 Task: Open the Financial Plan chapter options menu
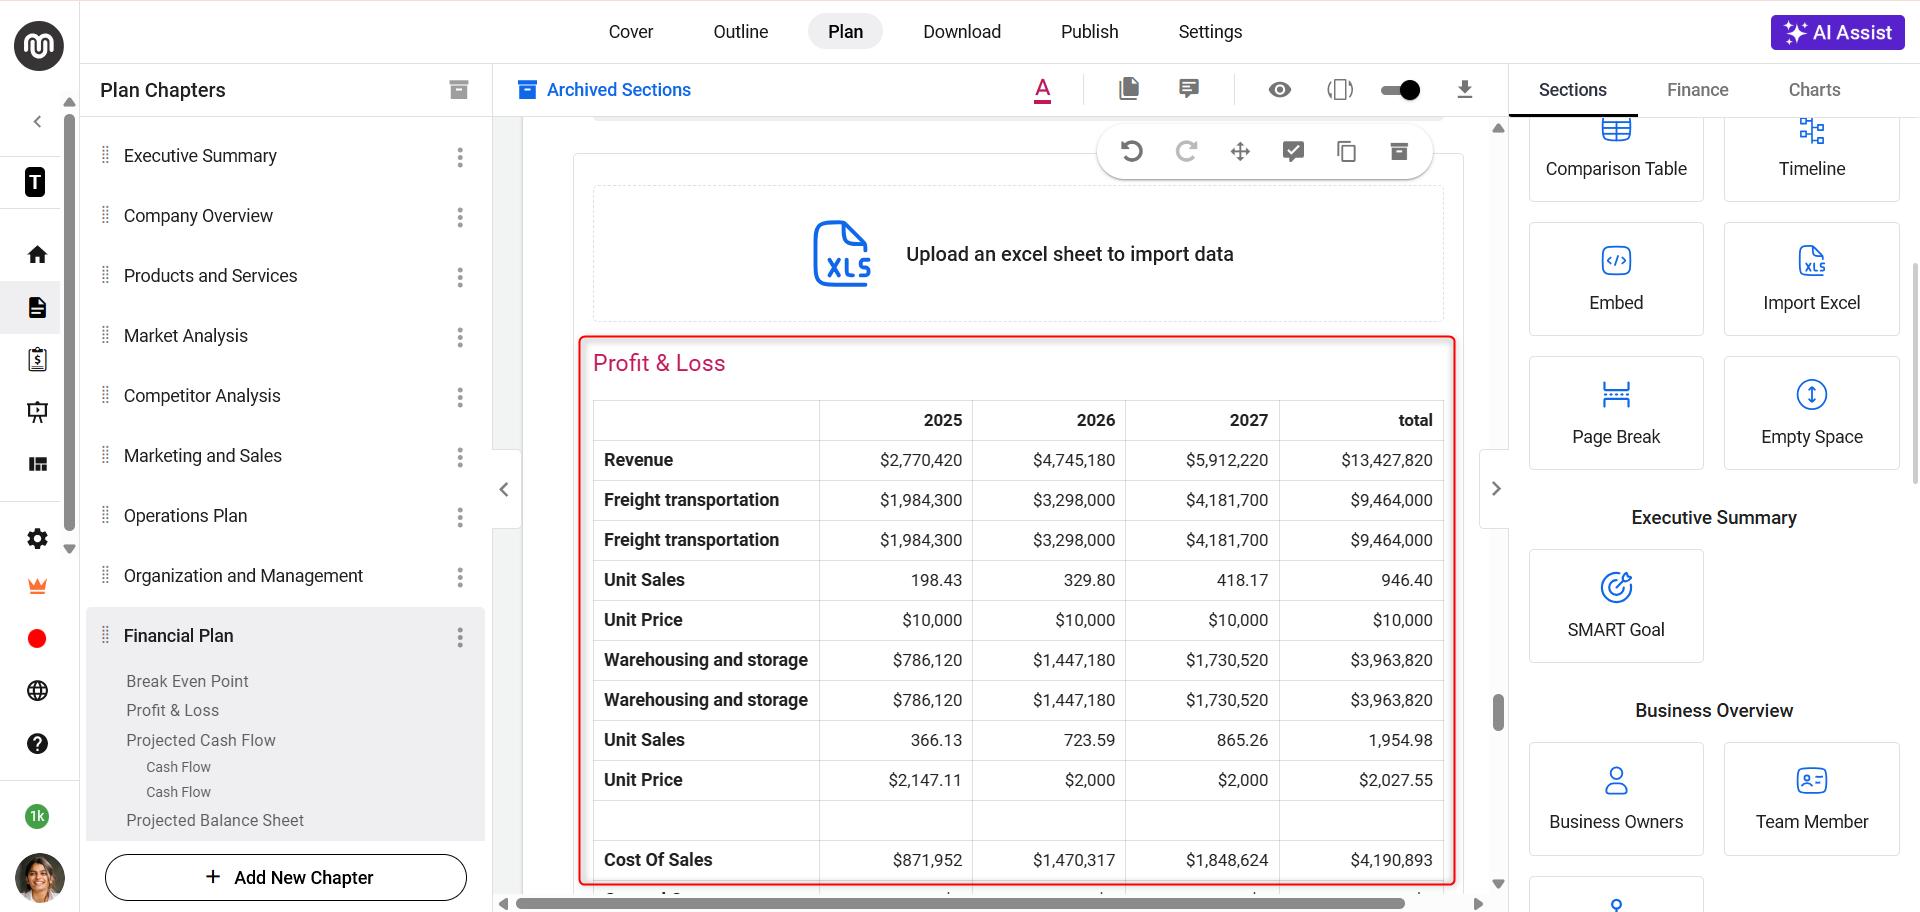(460, 637)
